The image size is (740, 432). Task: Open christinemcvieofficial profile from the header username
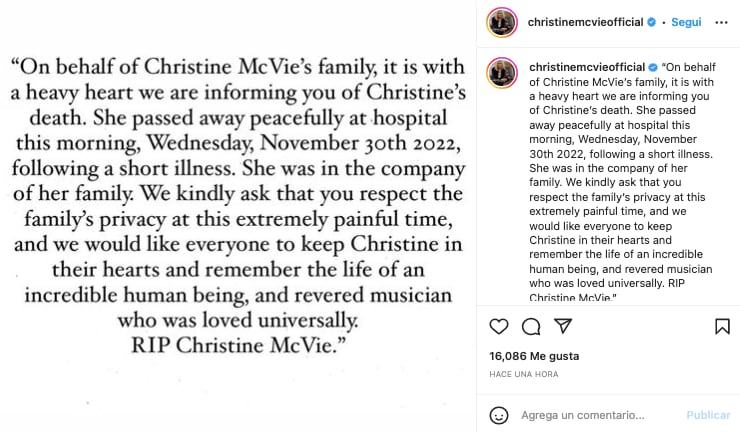click(x=586, y=22)
